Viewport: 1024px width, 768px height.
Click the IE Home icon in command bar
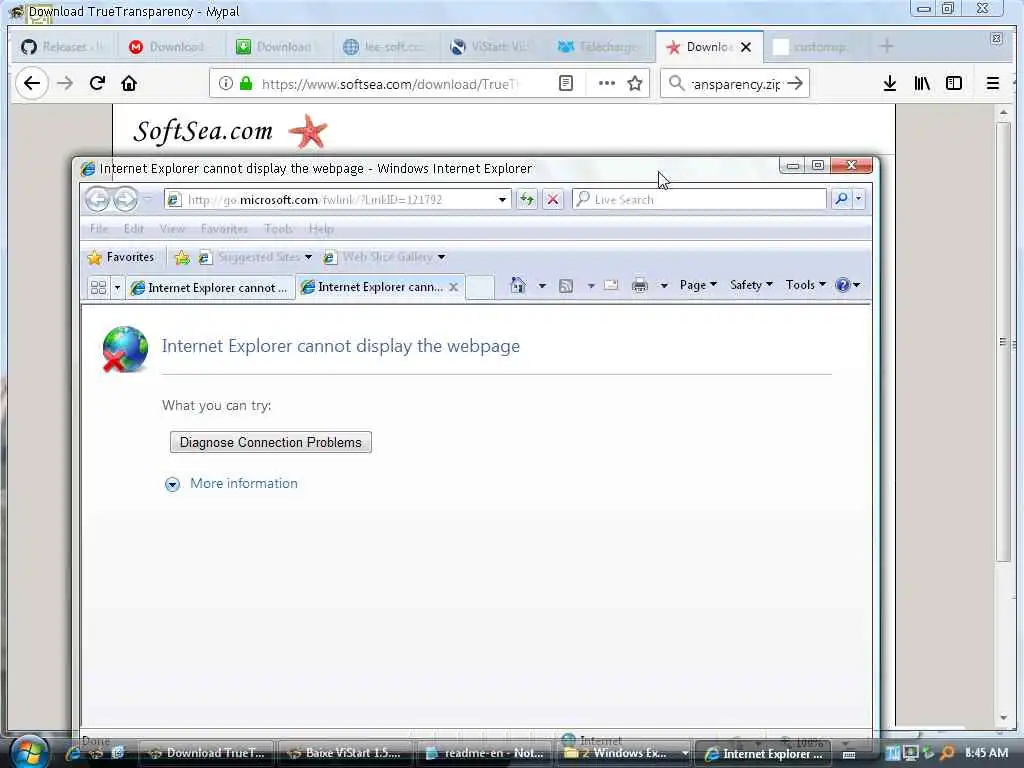point(518,285)
